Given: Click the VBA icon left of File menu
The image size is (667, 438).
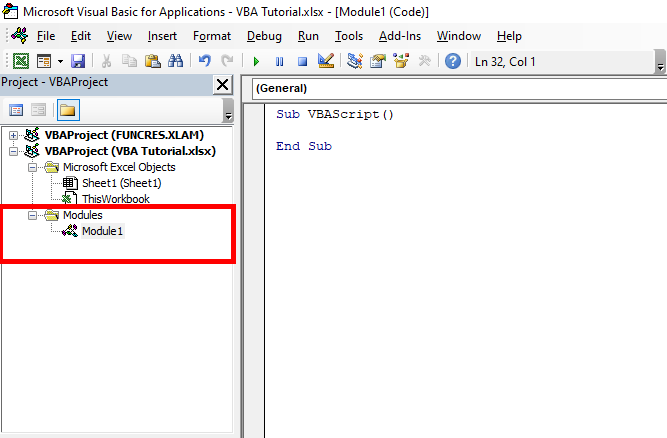Looking at the screenshot, I should pos(20,36).
